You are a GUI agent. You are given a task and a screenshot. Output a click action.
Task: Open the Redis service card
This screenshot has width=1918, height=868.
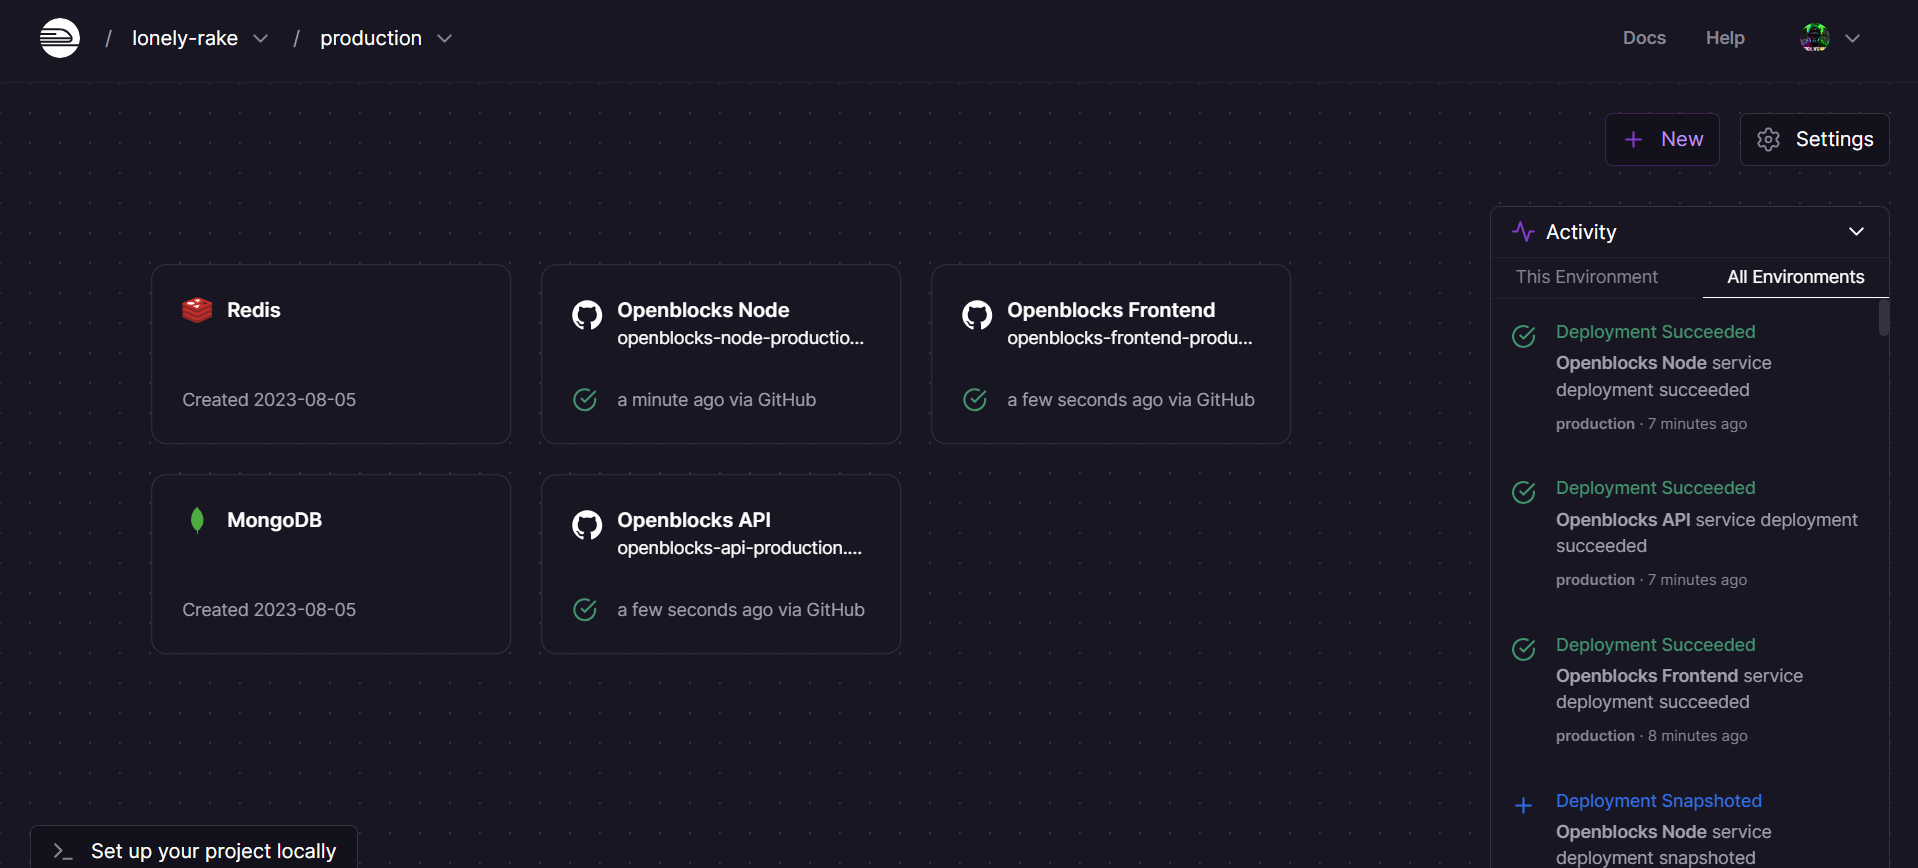(x=331, y=354)
